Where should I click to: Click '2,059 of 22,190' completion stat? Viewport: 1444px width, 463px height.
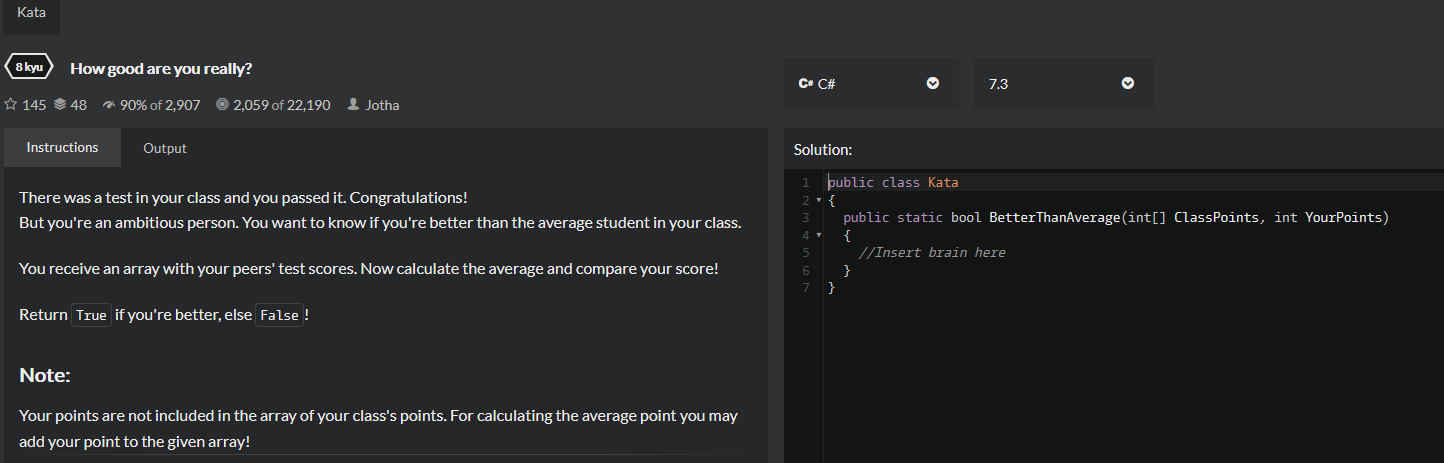pyautogui.click(x=282, y=105)
